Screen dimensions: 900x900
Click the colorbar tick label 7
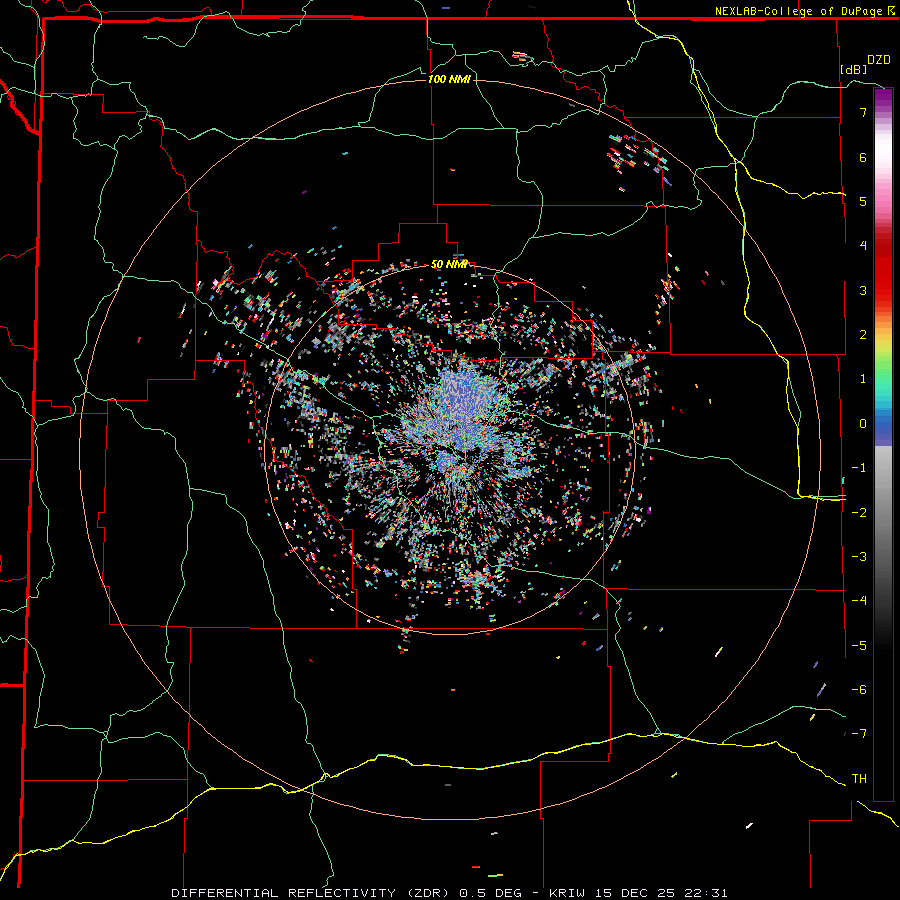click(863, 112)
